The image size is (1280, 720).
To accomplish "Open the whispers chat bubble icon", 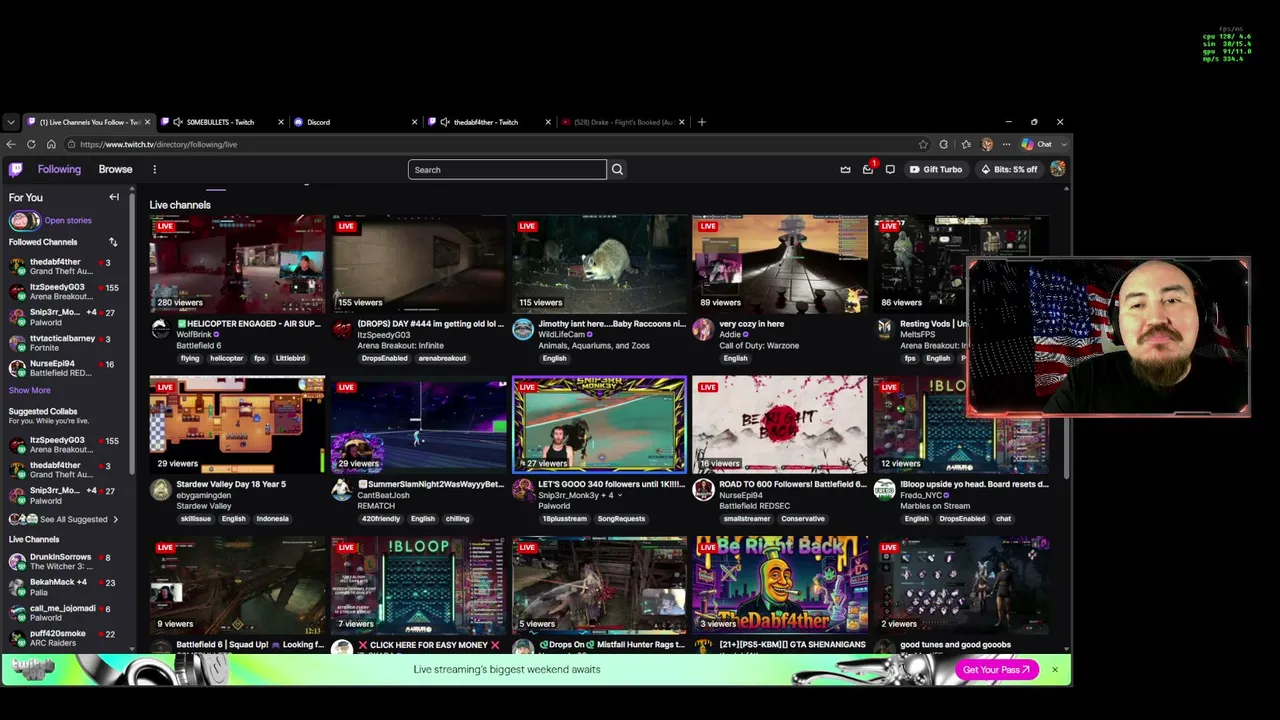I will tap(890, 170).
